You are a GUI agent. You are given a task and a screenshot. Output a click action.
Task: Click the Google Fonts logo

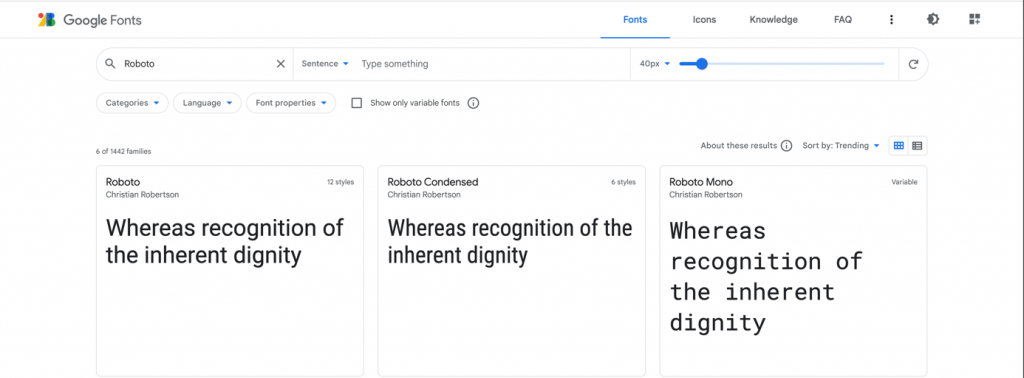[x=89, y=20]
